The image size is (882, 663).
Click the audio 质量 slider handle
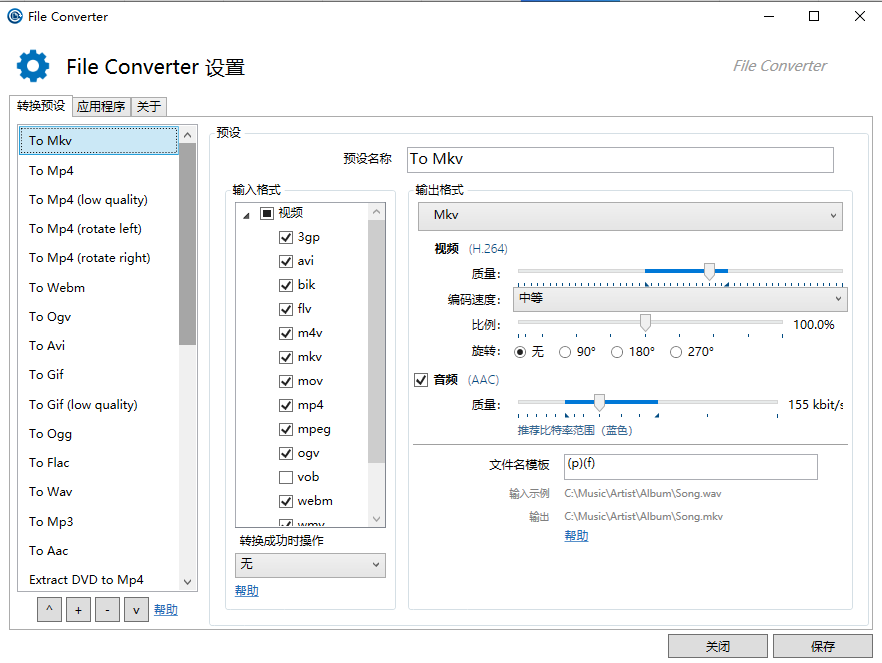coord(599,402)
